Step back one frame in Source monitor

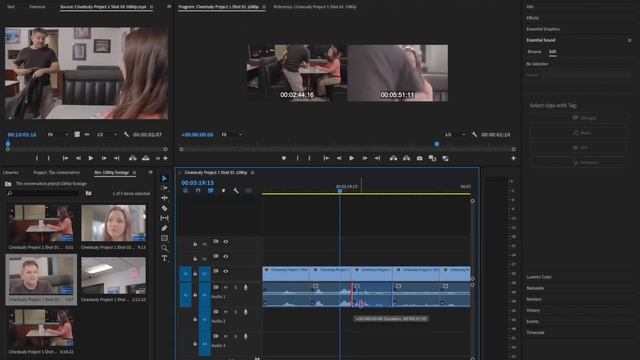tap(78, 158)
